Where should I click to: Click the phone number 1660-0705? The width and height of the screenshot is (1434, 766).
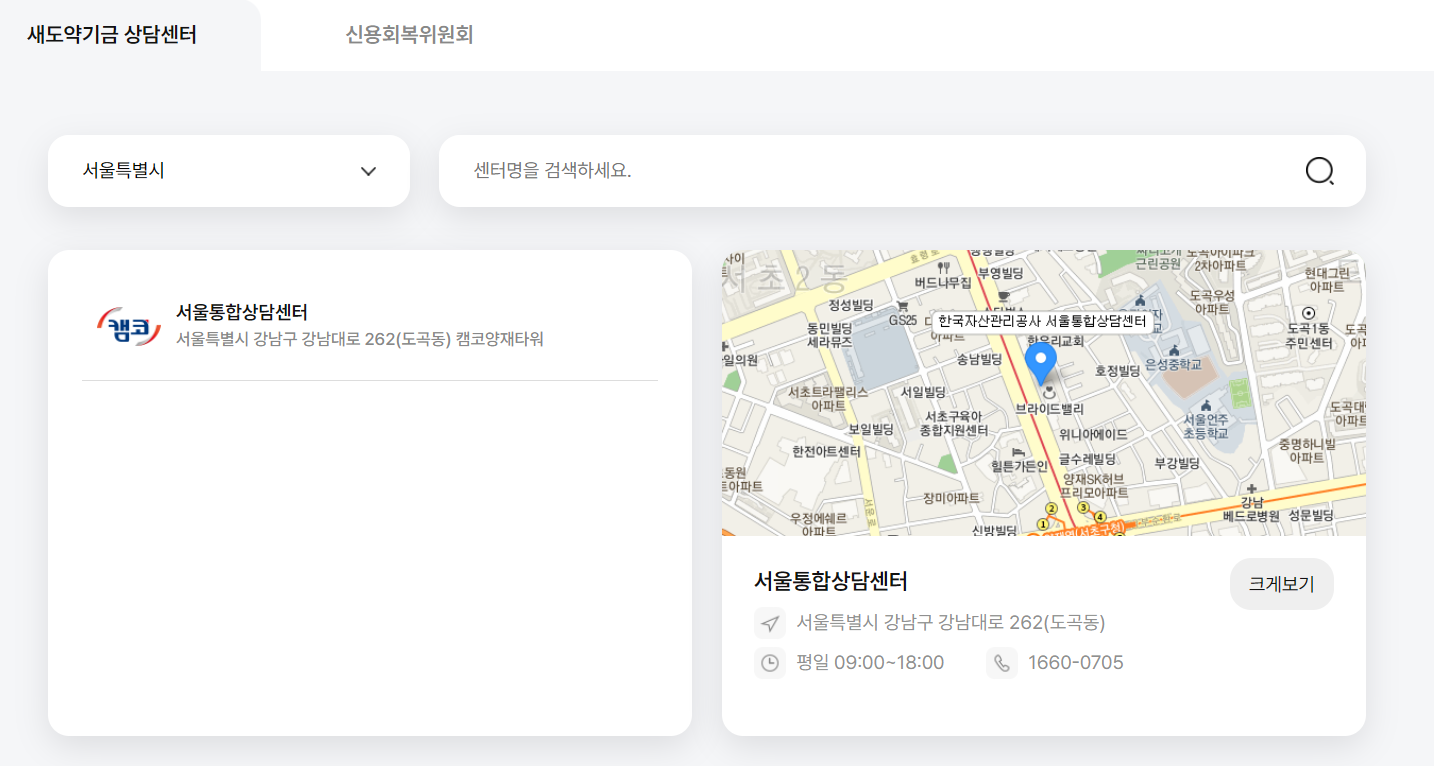(x=1076, y=663)
